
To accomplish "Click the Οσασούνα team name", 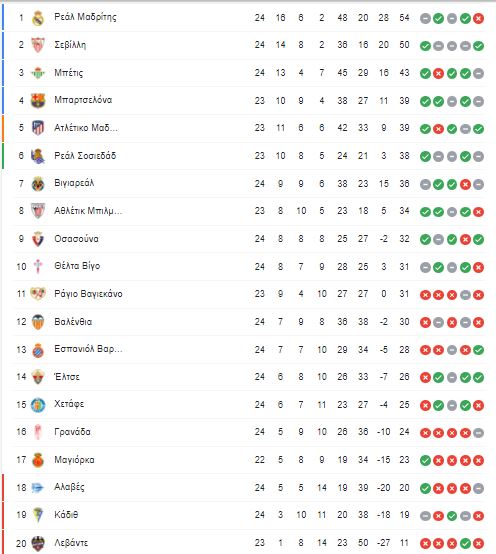I will [76, 238].
